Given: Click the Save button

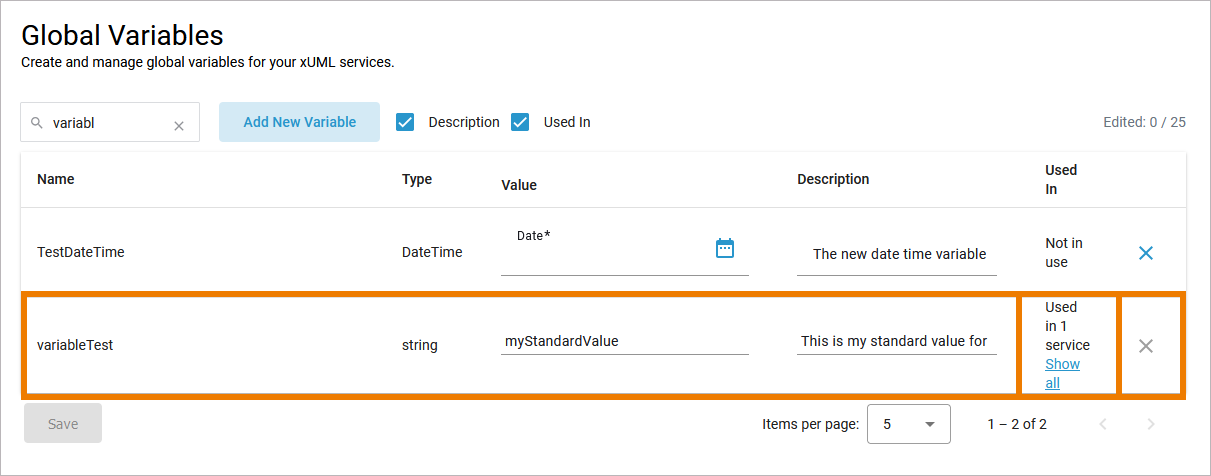Looking at the screenshot, I should coord(63,424).
